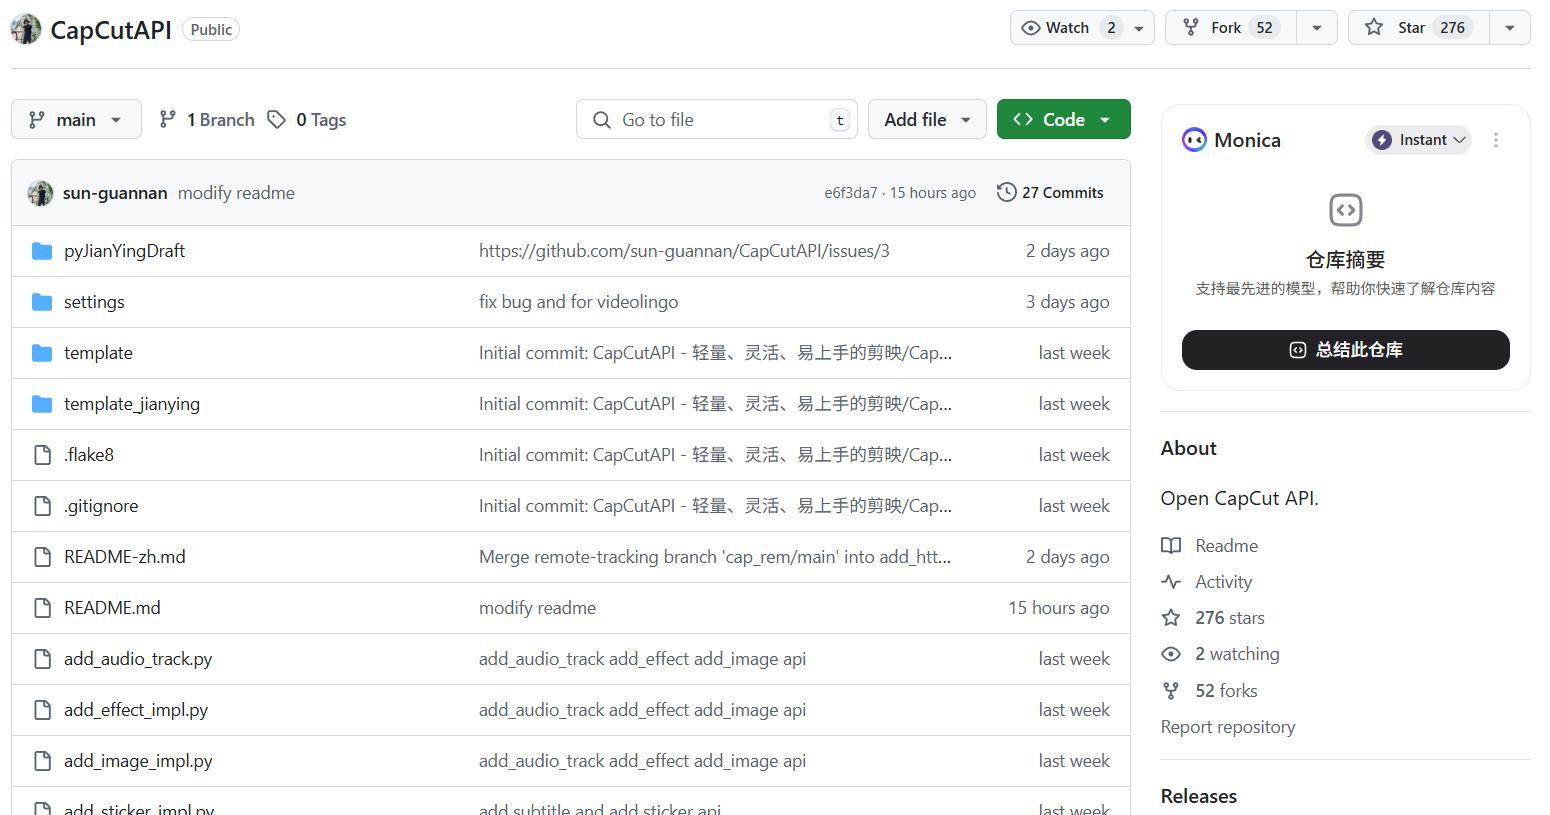Click the Monica logo icon
The image size is (1550, 815).
pos(1194,140)
